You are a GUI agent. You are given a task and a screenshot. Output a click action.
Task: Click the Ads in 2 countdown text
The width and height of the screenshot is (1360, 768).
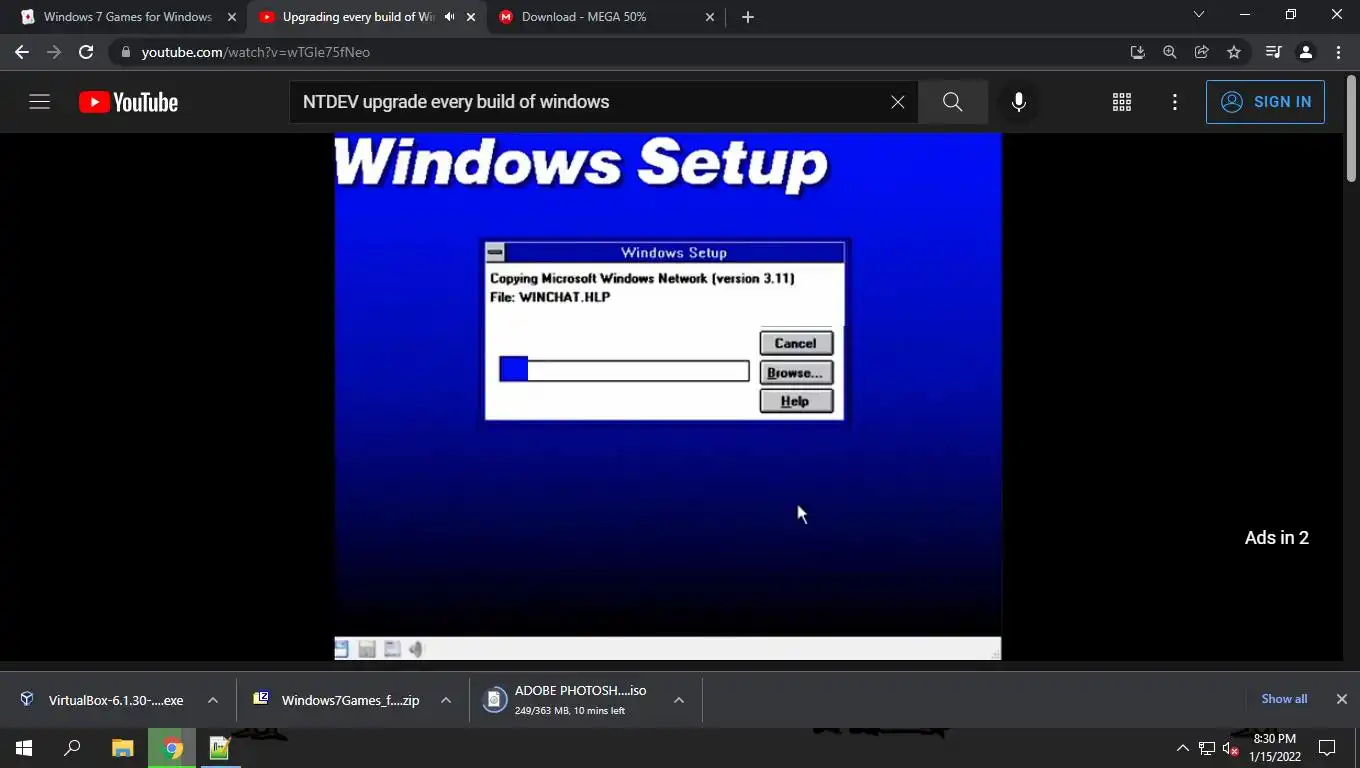pyautogui.click(x=1277, y=538)
